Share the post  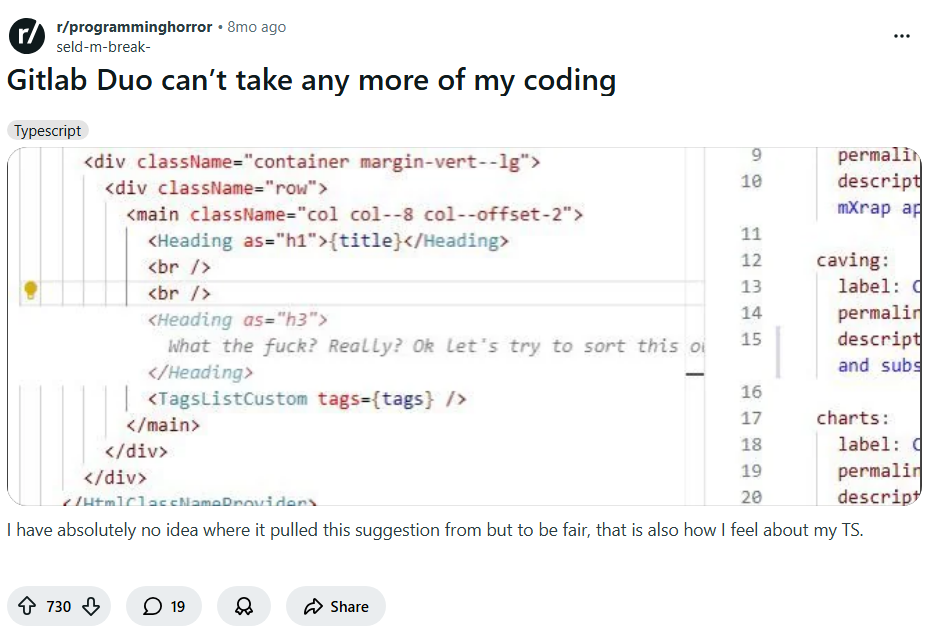click(335, 606)
